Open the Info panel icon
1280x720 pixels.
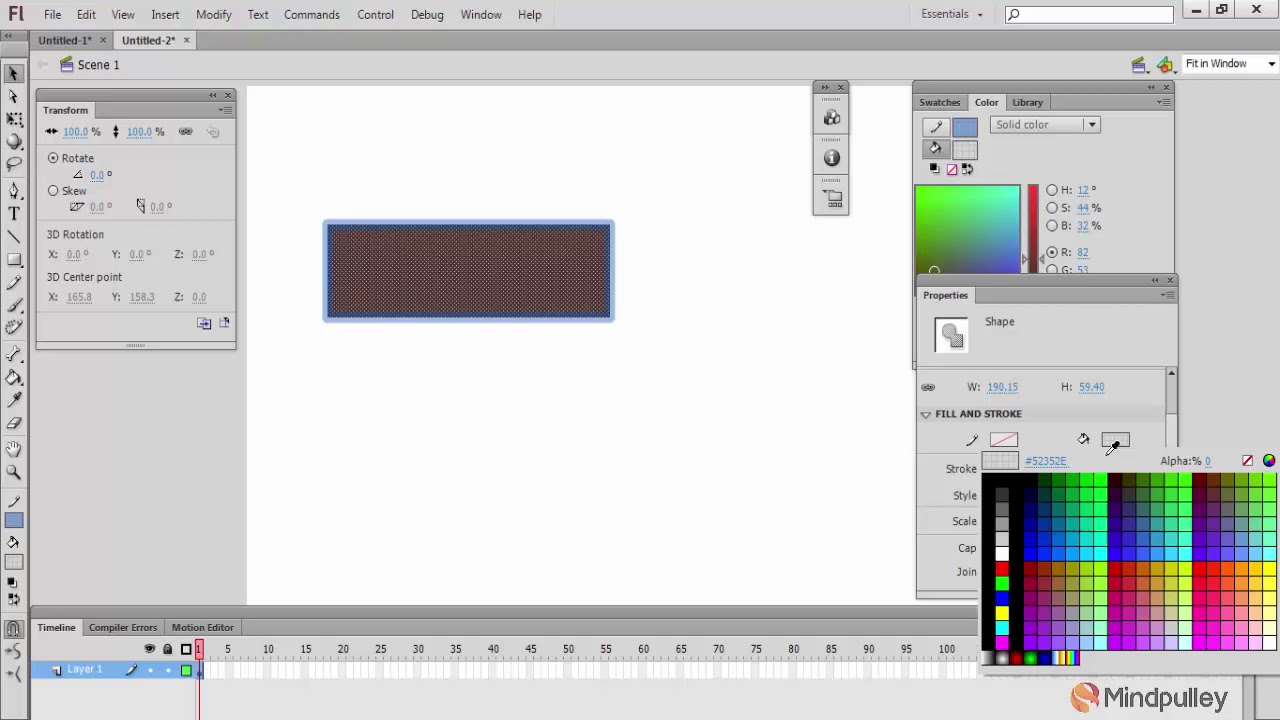(x=832, y=158)
